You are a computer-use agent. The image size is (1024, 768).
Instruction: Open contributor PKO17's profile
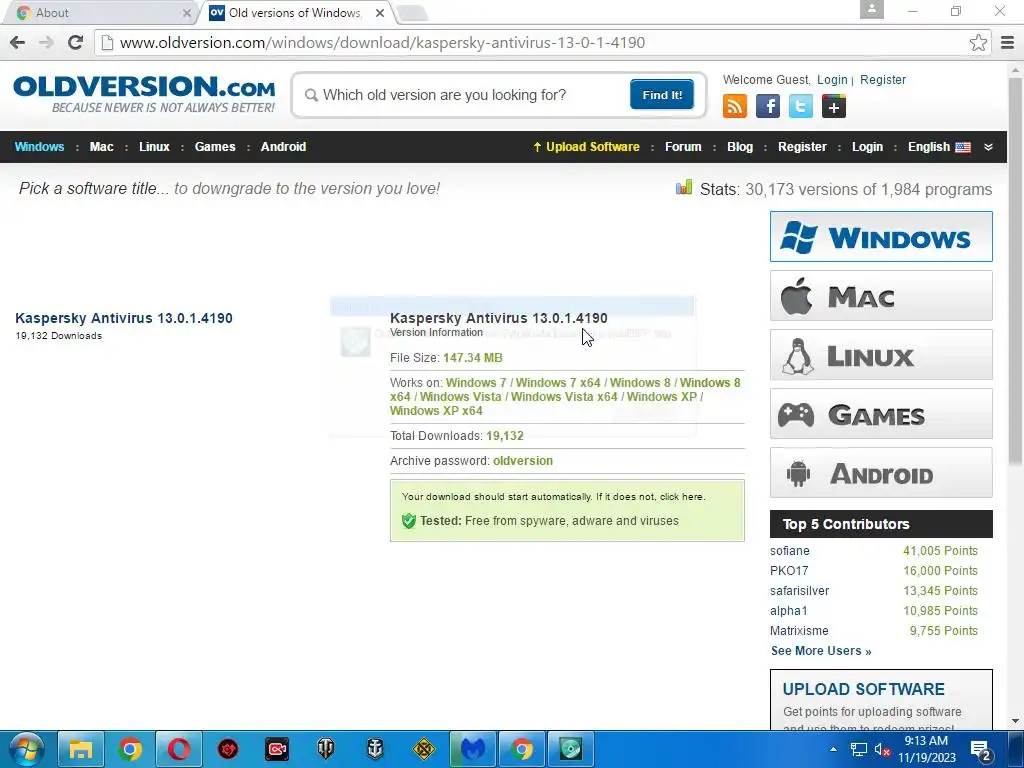pyautogui.click(x=789, y=571)
